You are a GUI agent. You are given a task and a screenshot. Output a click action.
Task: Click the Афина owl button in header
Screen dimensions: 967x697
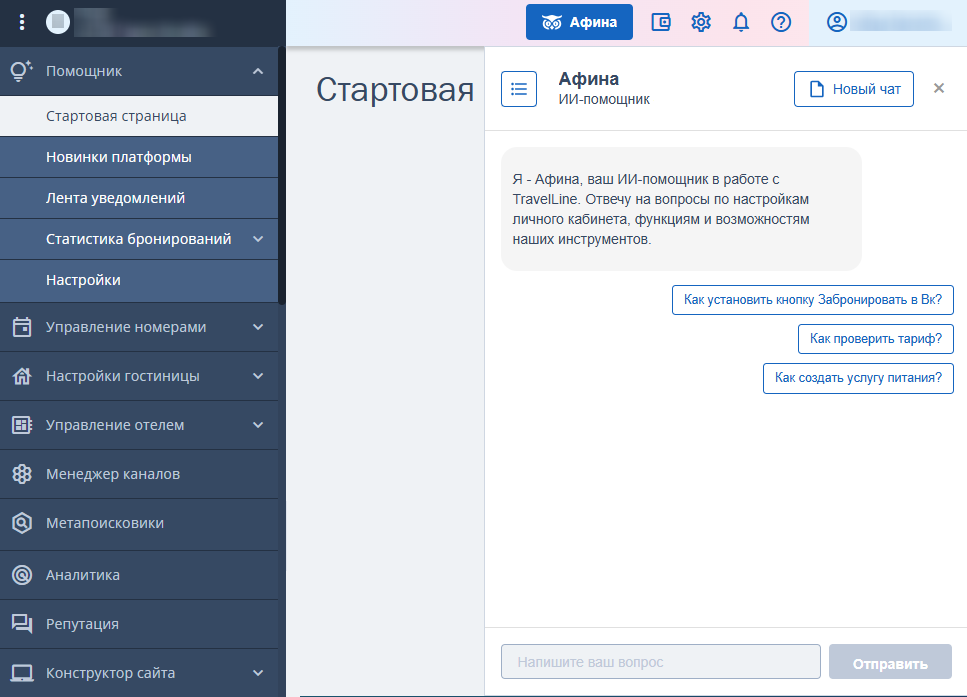coord(579,22)
